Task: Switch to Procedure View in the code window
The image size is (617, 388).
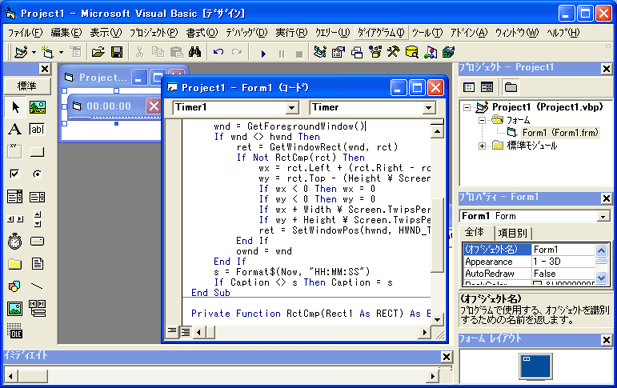Action: click(172, 331)
